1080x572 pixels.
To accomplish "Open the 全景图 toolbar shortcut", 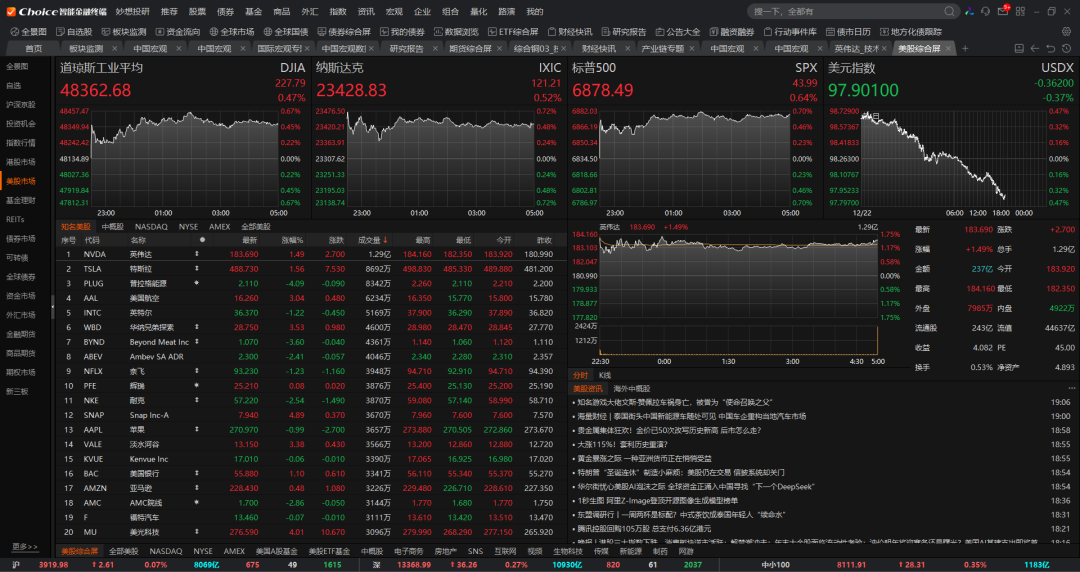I will pyautogui.click(x=28, y=31).
